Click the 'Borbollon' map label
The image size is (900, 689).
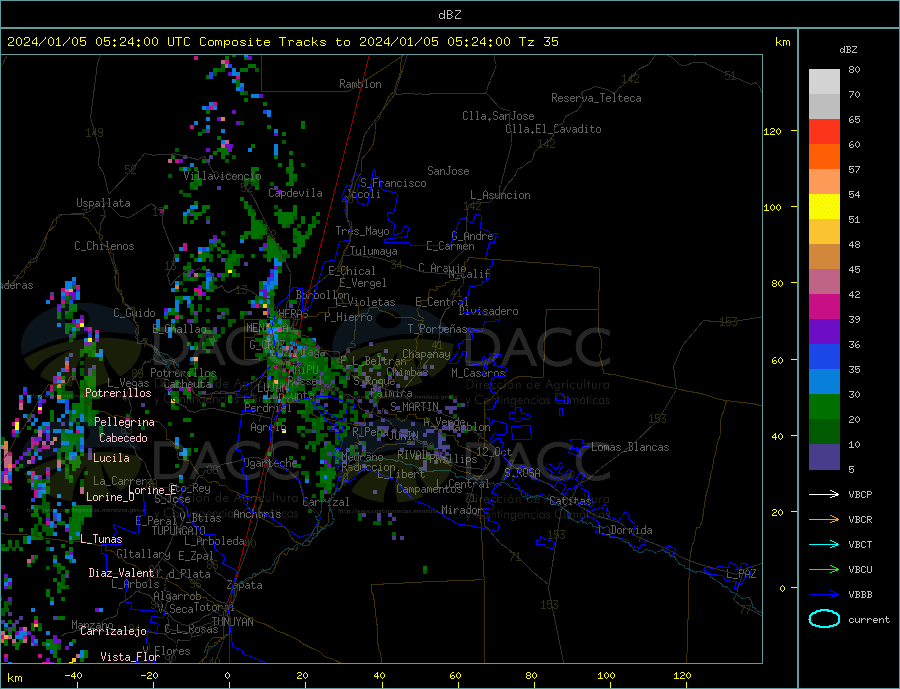(323, 295)
